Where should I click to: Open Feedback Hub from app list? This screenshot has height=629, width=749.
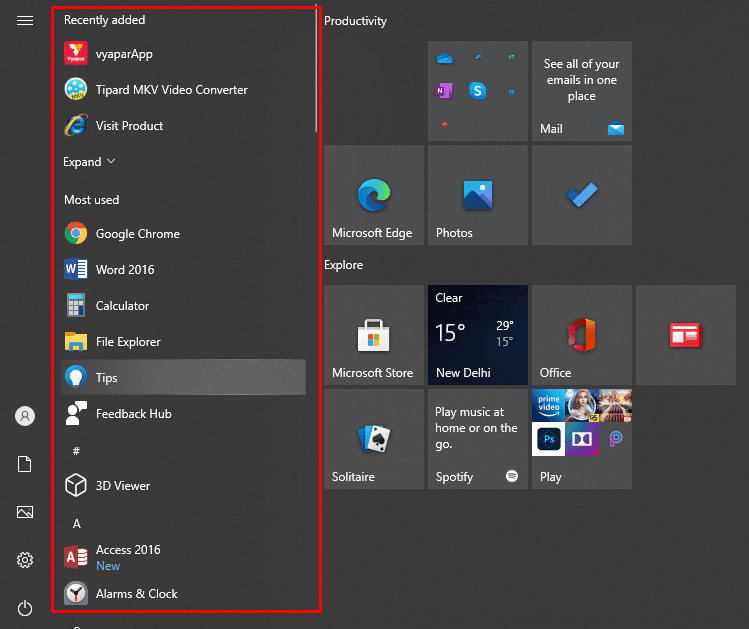click(x=183, y=414)
